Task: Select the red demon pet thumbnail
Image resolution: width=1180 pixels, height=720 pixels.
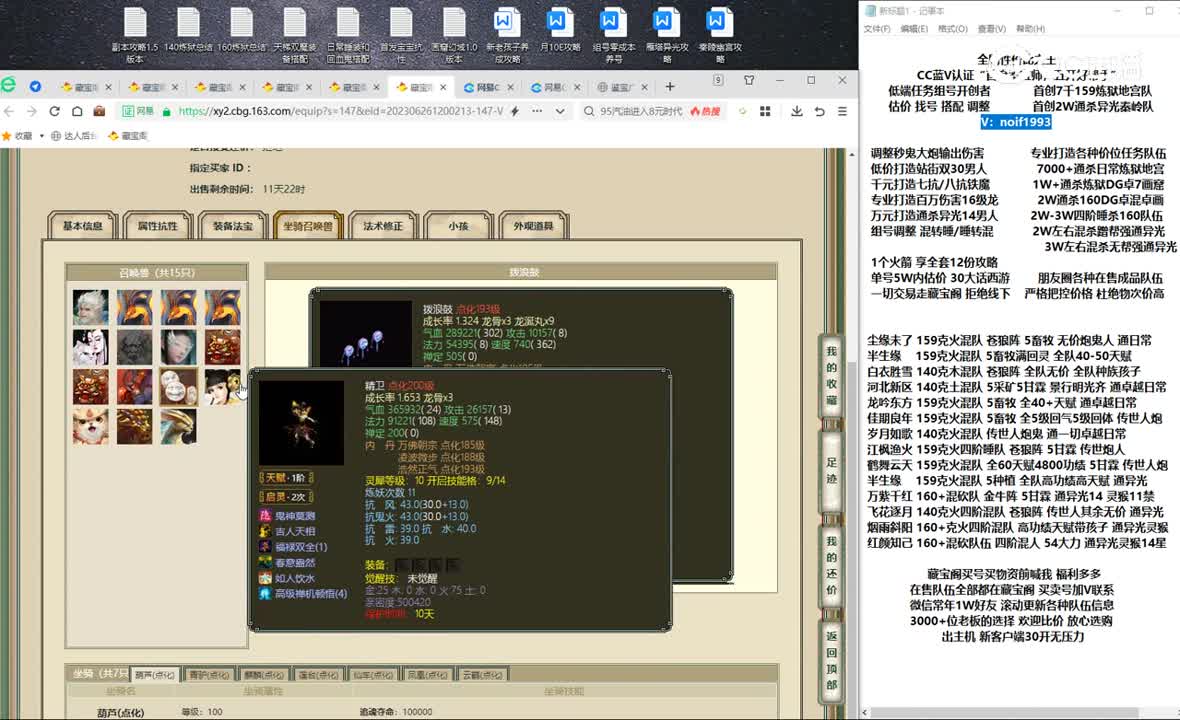Action: click(135, 387)
